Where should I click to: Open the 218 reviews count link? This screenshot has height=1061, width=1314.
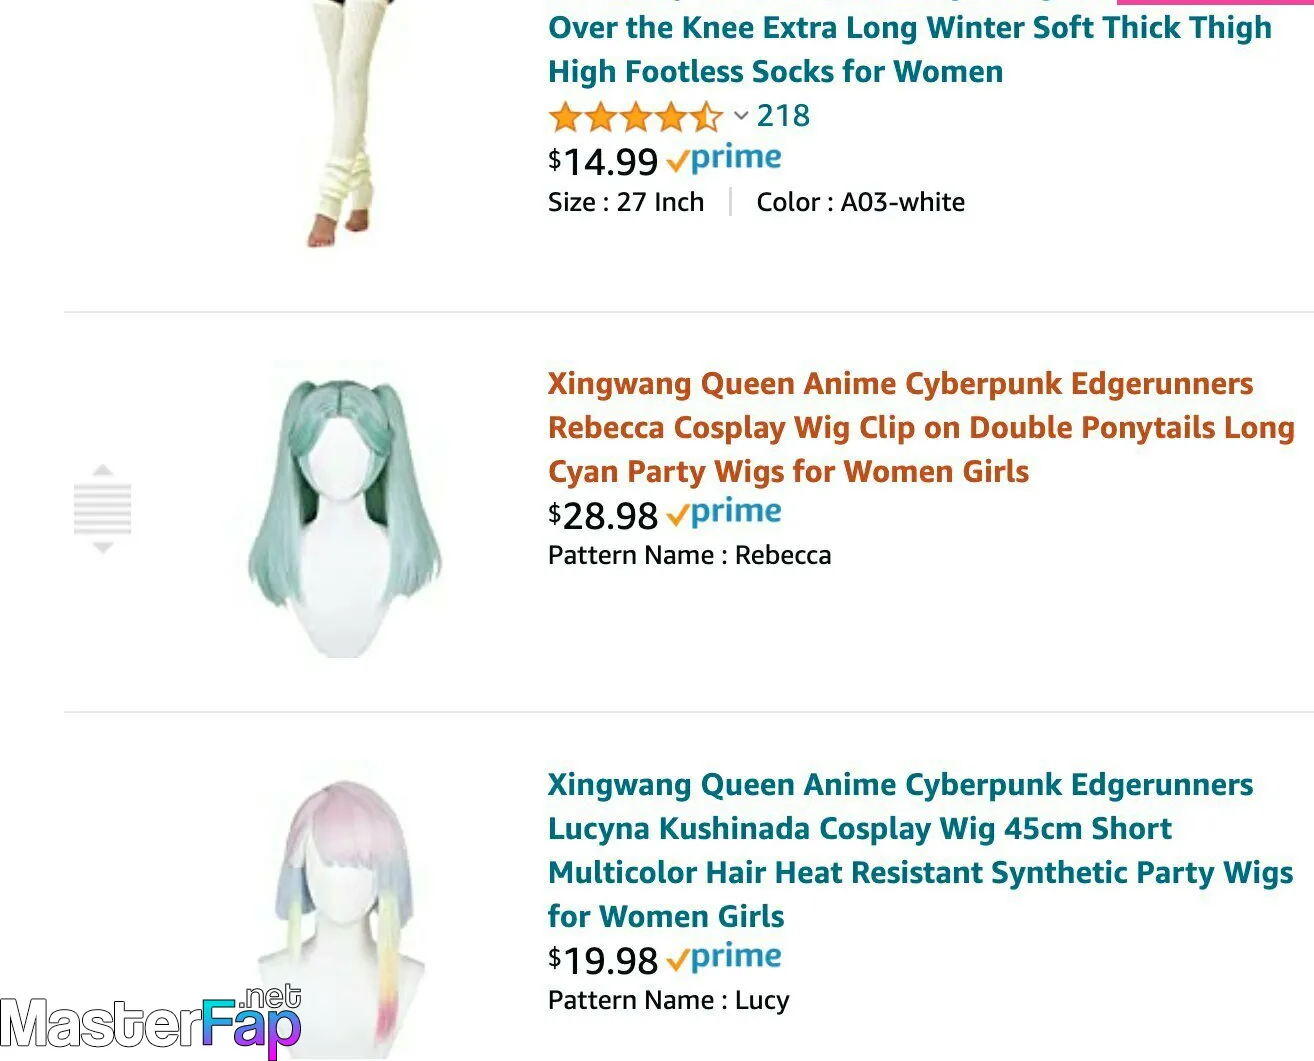point(783,116)
